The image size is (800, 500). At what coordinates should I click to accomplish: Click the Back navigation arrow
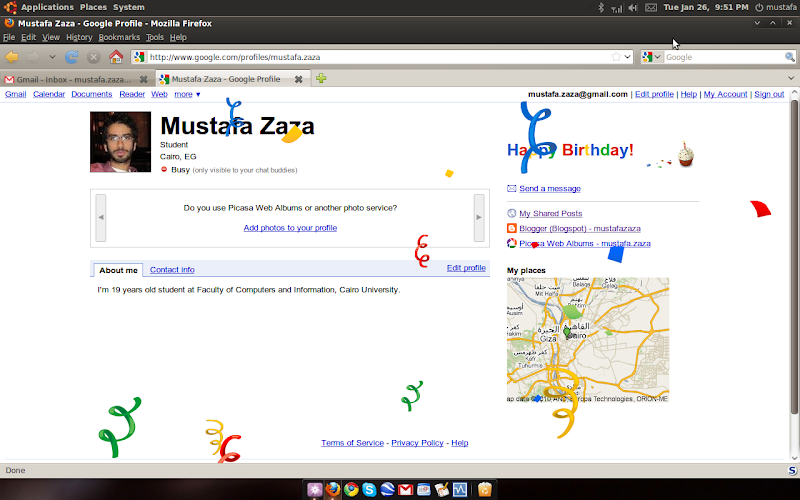12,57
